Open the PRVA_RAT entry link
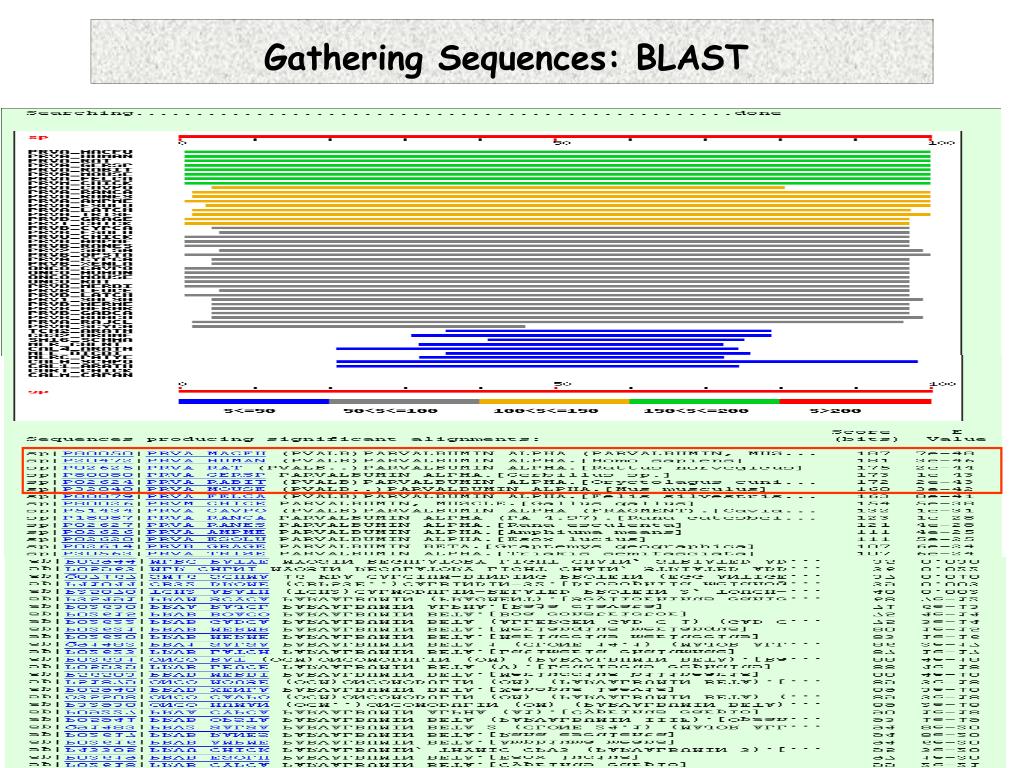Screen dimensions: 1024x768 point(195,468)
